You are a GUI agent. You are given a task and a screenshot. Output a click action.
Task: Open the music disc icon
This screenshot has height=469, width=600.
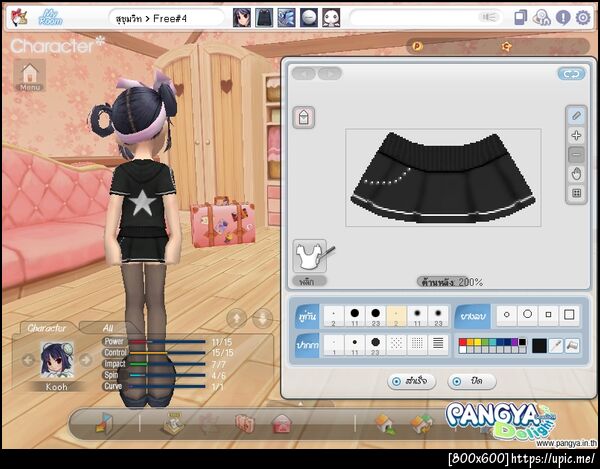[x=541, y=18]
